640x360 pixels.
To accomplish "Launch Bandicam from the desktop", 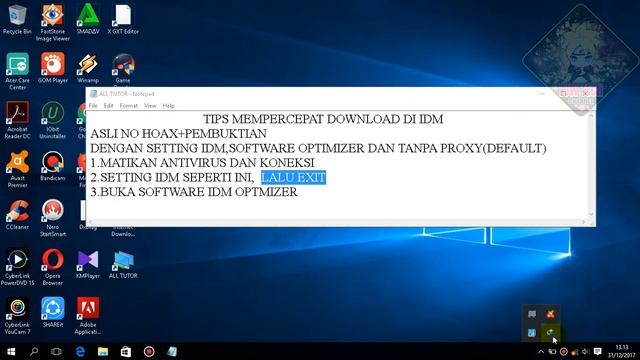I will [x=53, y=166].
